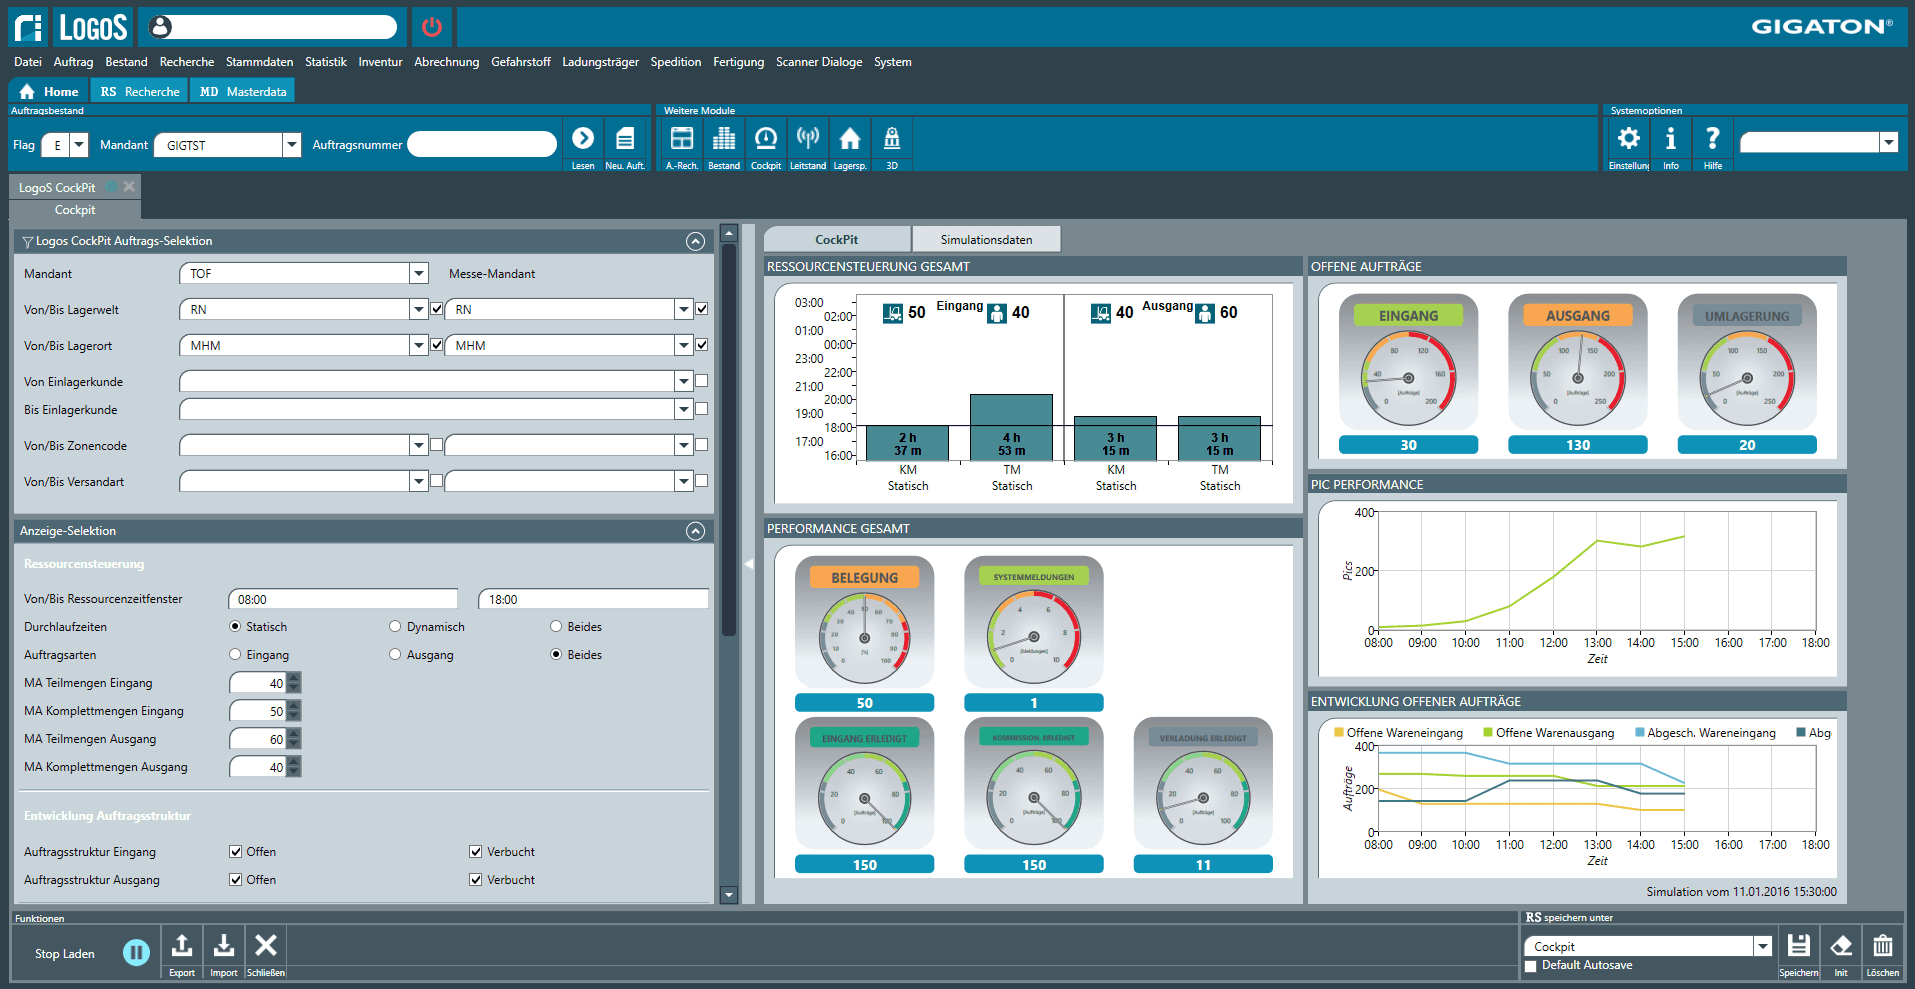1915x989 pixels.
Task: Click the Info icon
Action: (1671, 138)
